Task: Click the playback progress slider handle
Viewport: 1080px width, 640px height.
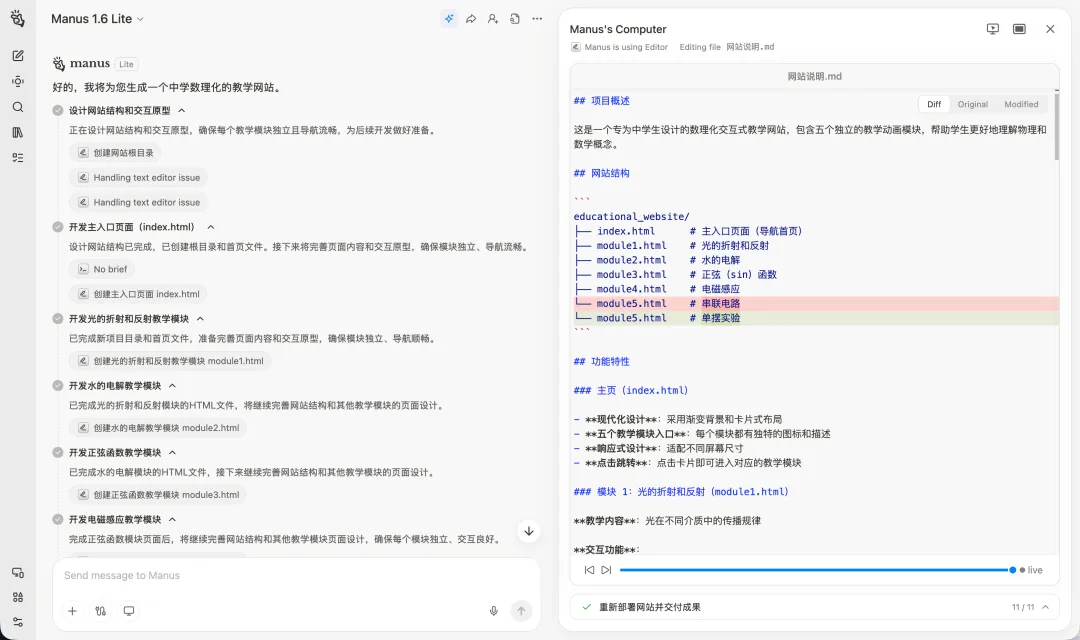Action: [1012, 570]
